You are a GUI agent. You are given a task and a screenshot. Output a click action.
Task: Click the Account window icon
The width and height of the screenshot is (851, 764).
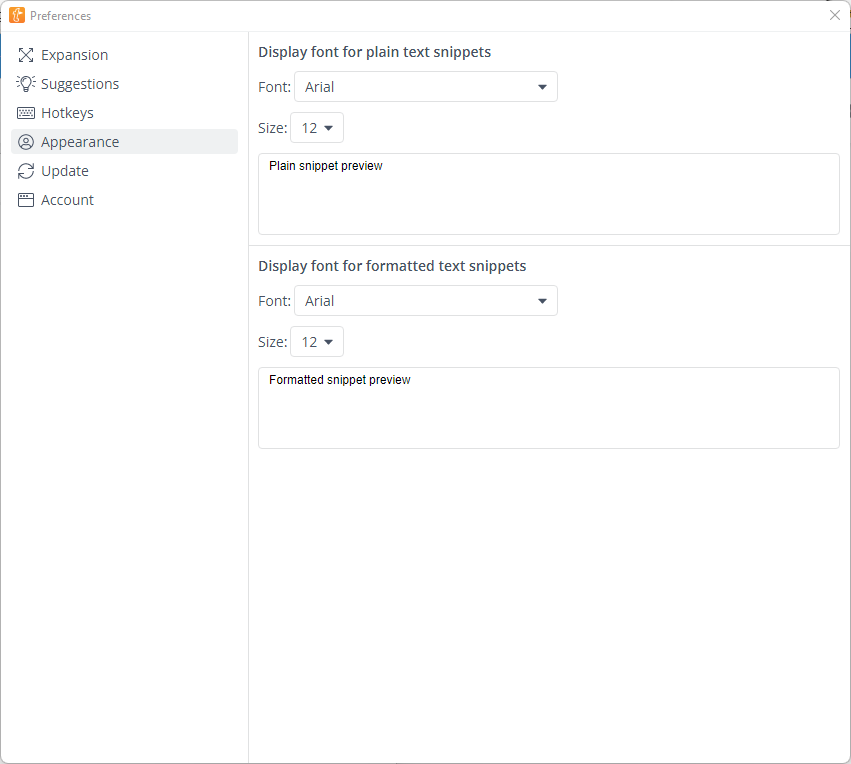pyautogui.click(x=26, y=200)
